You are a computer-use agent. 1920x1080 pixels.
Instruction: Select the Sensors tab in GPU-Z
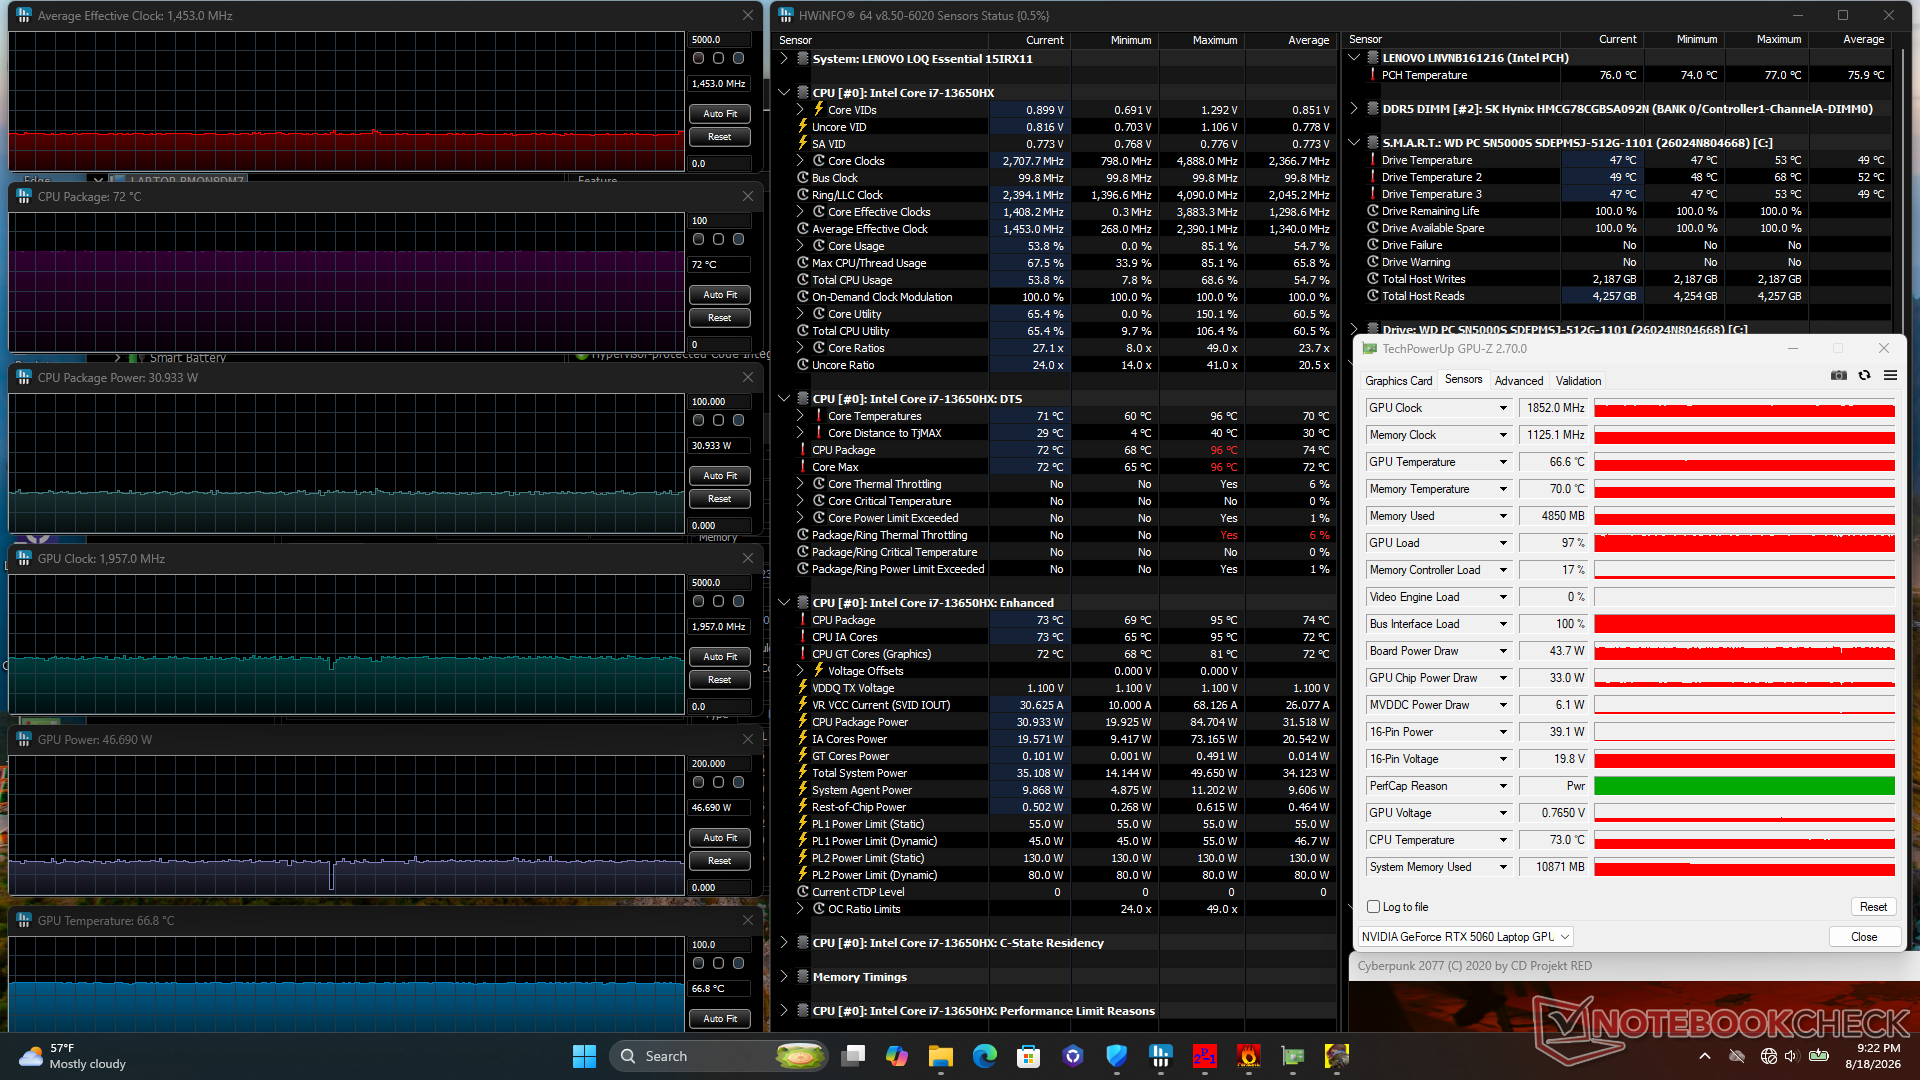tap(1463, 380)
